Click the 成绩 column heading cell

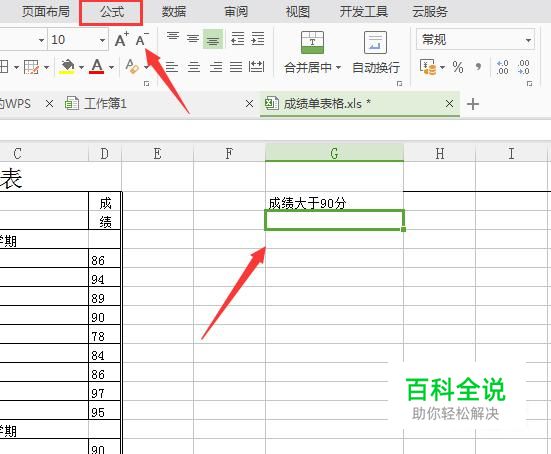[x=105, y=211]
